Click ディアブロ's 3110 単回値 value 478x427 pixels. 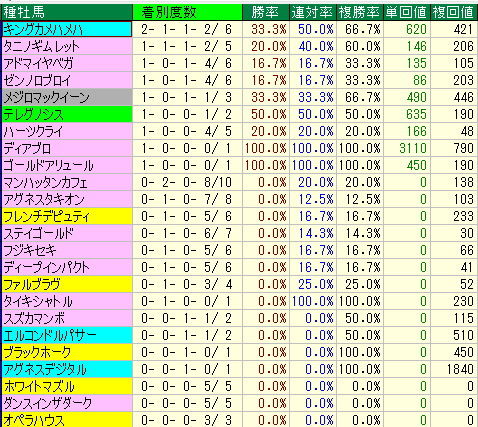coord(413,148)
